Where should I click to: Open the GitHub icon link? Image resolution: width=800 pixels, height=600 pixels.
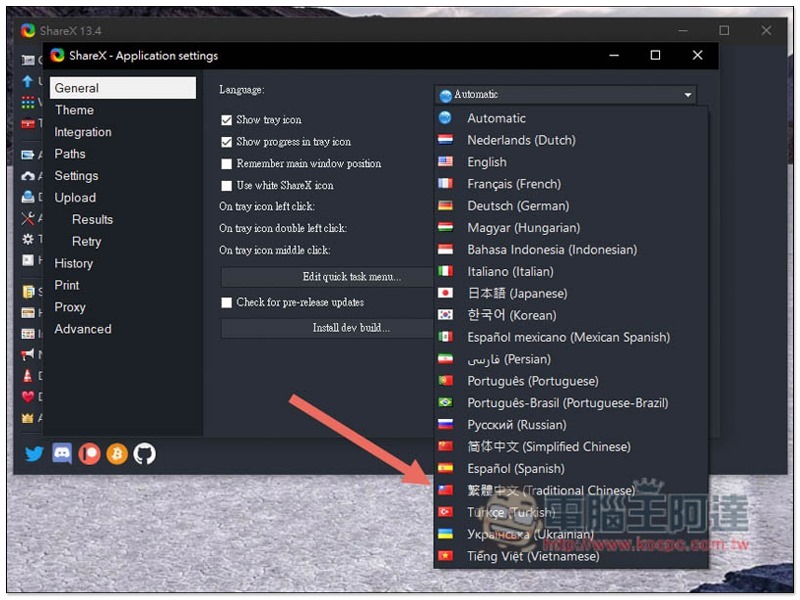pos(144,454)
